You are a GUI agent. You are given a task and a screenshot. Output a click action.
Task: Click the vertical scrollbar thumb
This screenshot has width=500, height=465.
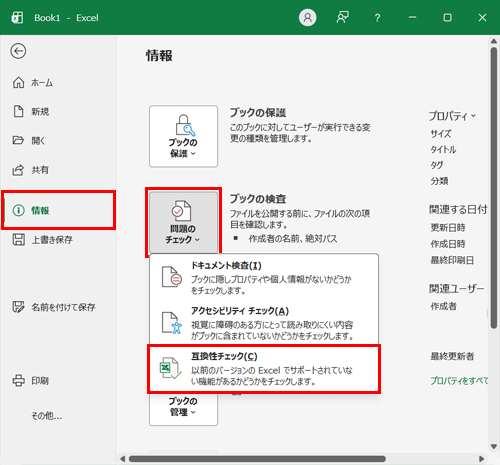coord(494,188)
